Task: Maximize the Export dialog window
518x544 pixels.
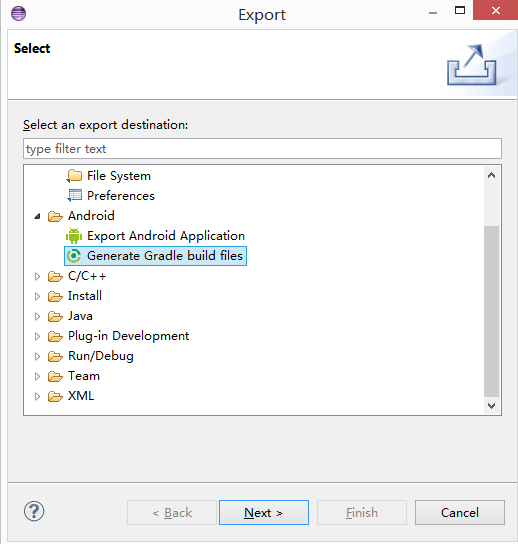Action: (x=460, y=10)
